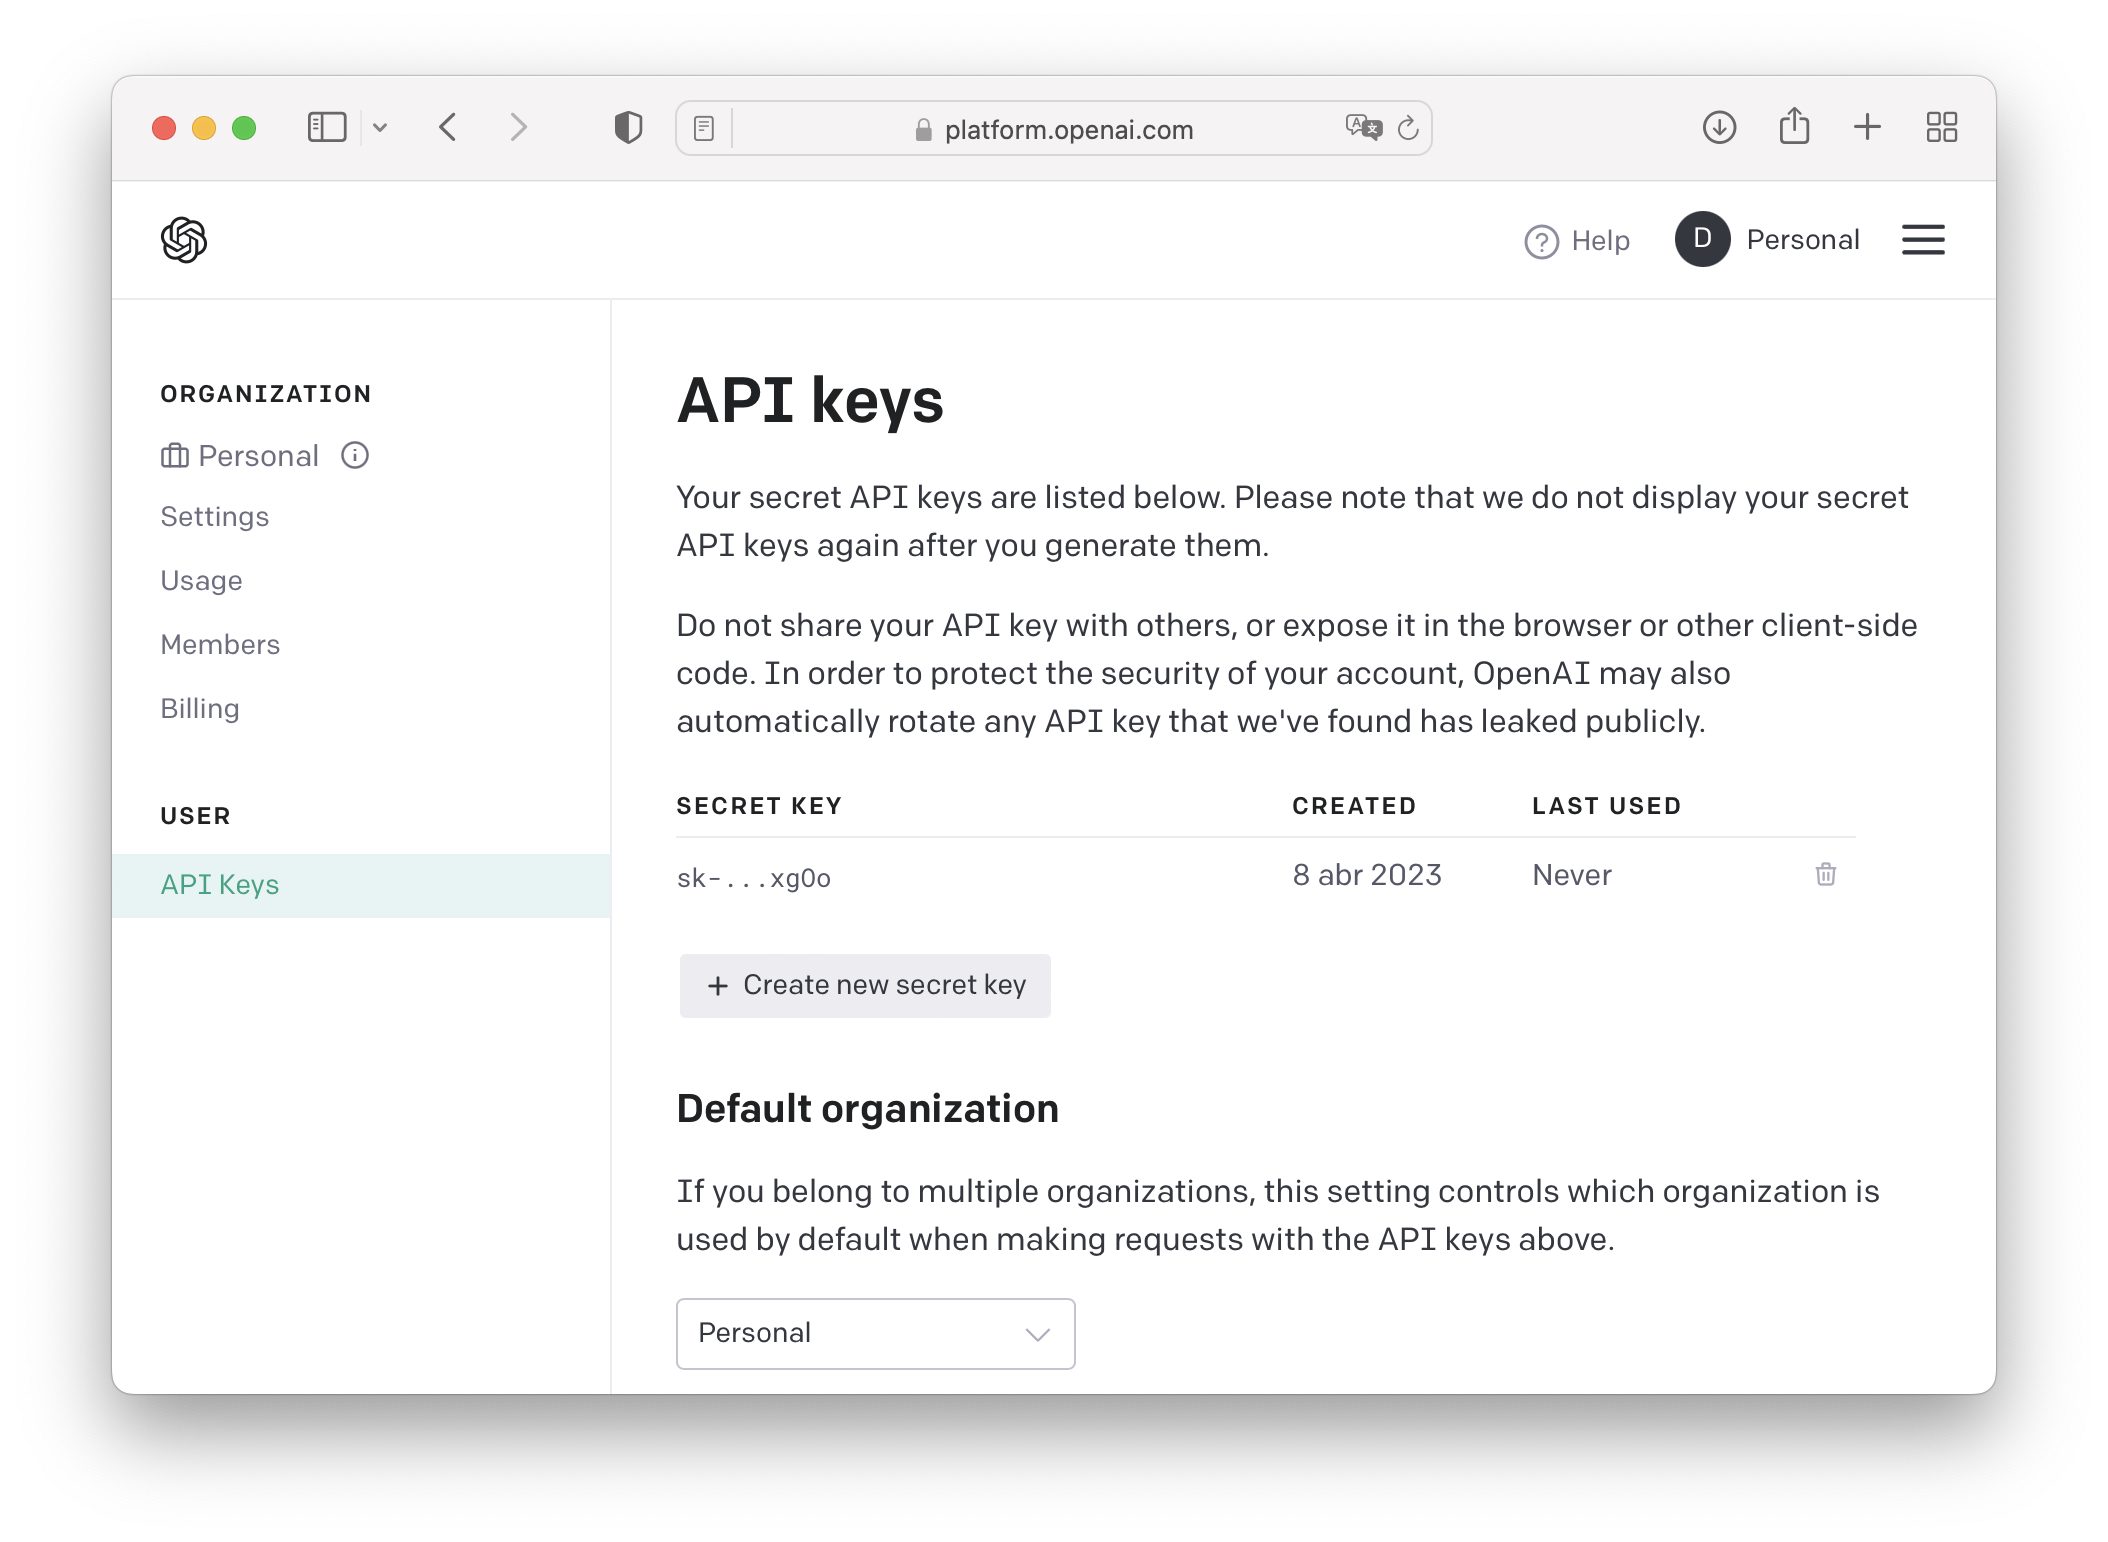The image size is (2108, 1542).
Task: Show info about the Personal organization
Action: point(355,456)
